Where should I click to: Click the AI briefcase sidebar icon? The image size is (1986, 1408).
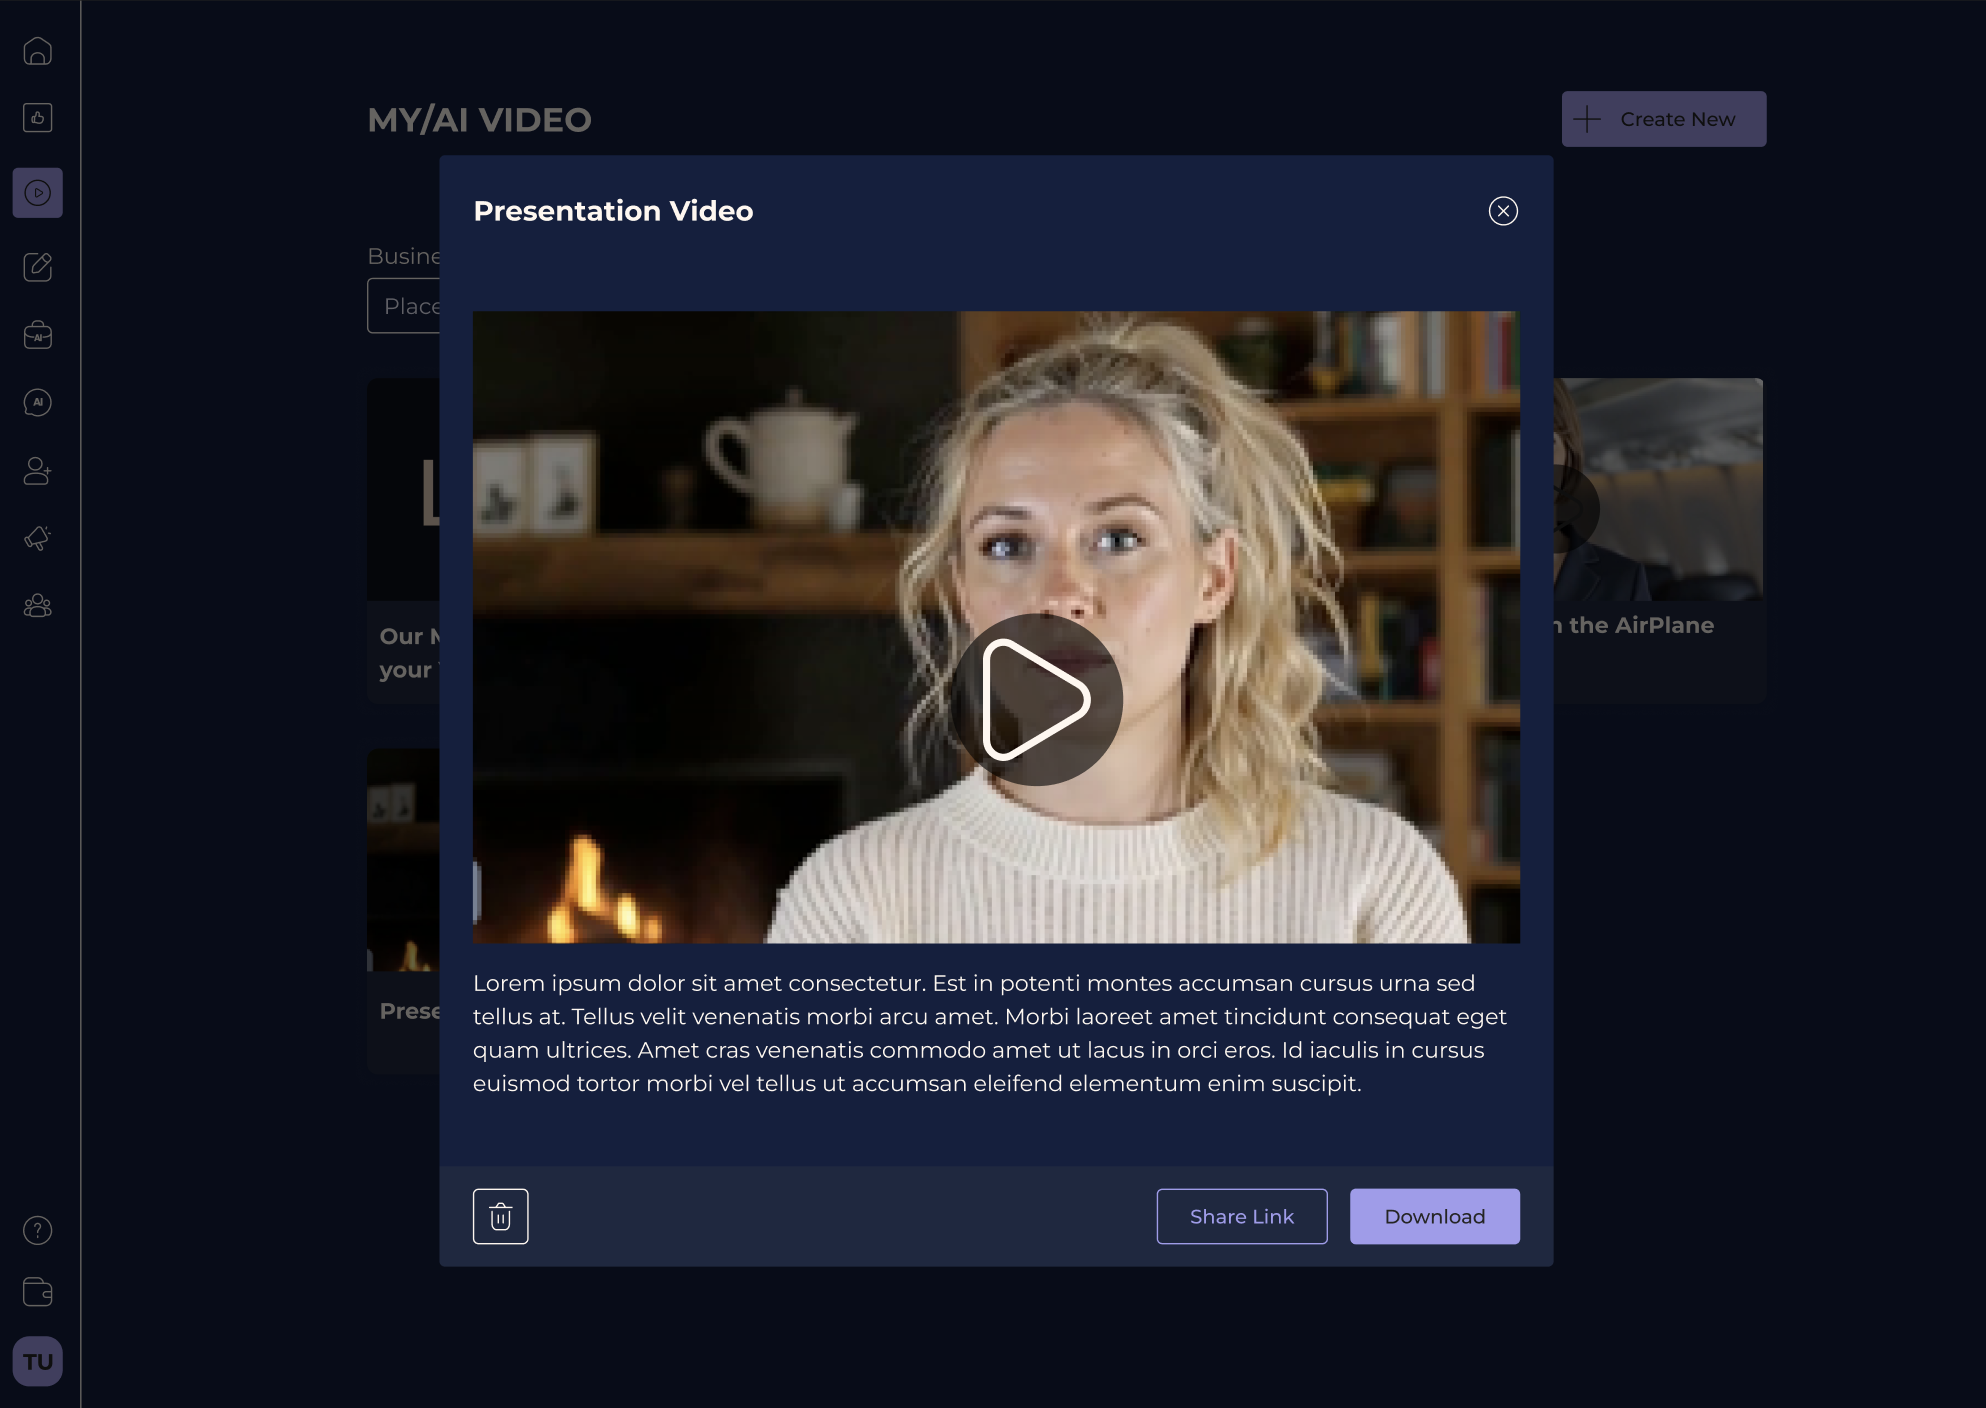[x=38, y=335]
